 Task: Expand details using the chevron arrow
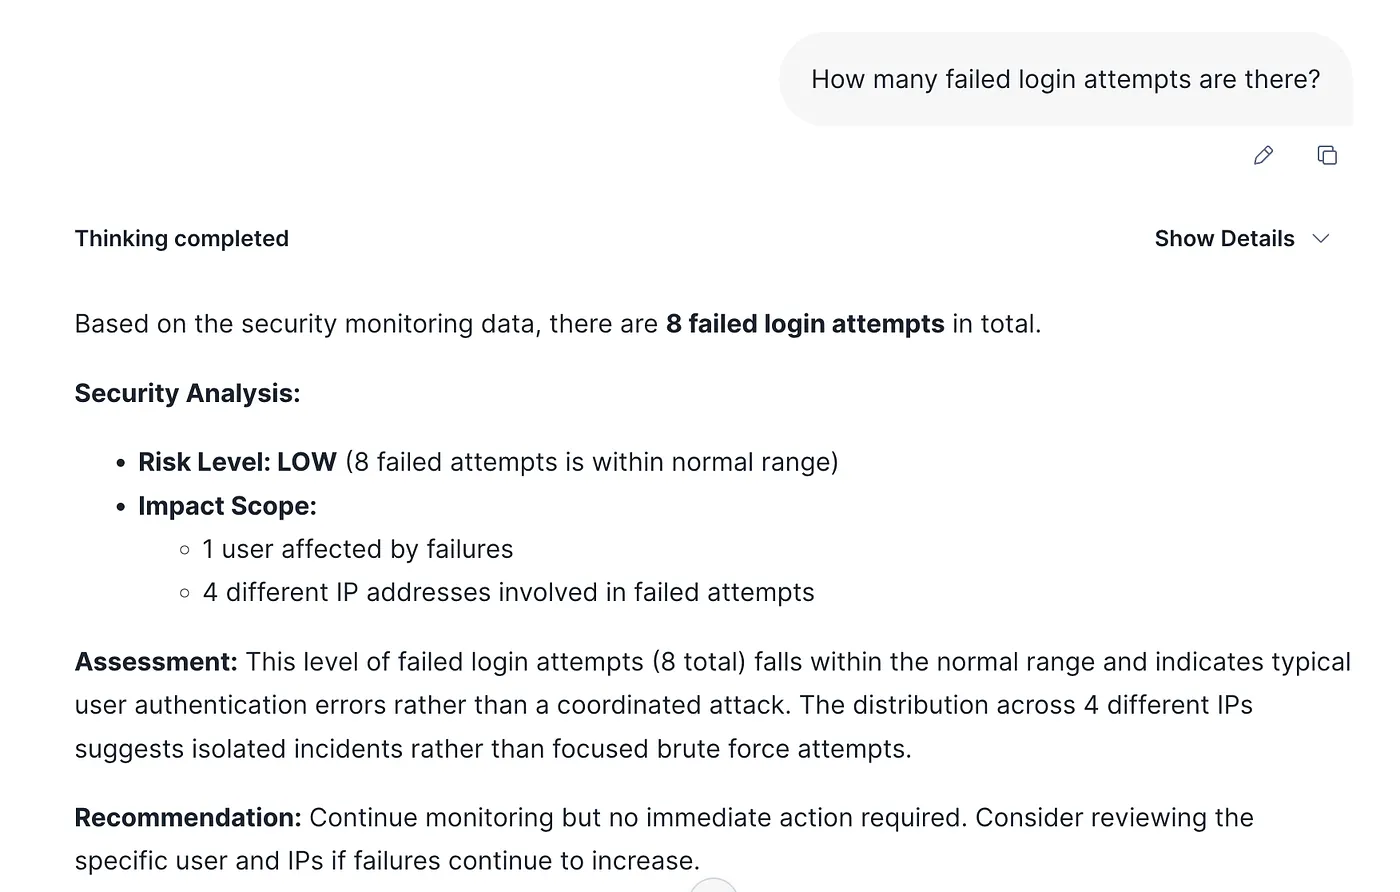1321,238
